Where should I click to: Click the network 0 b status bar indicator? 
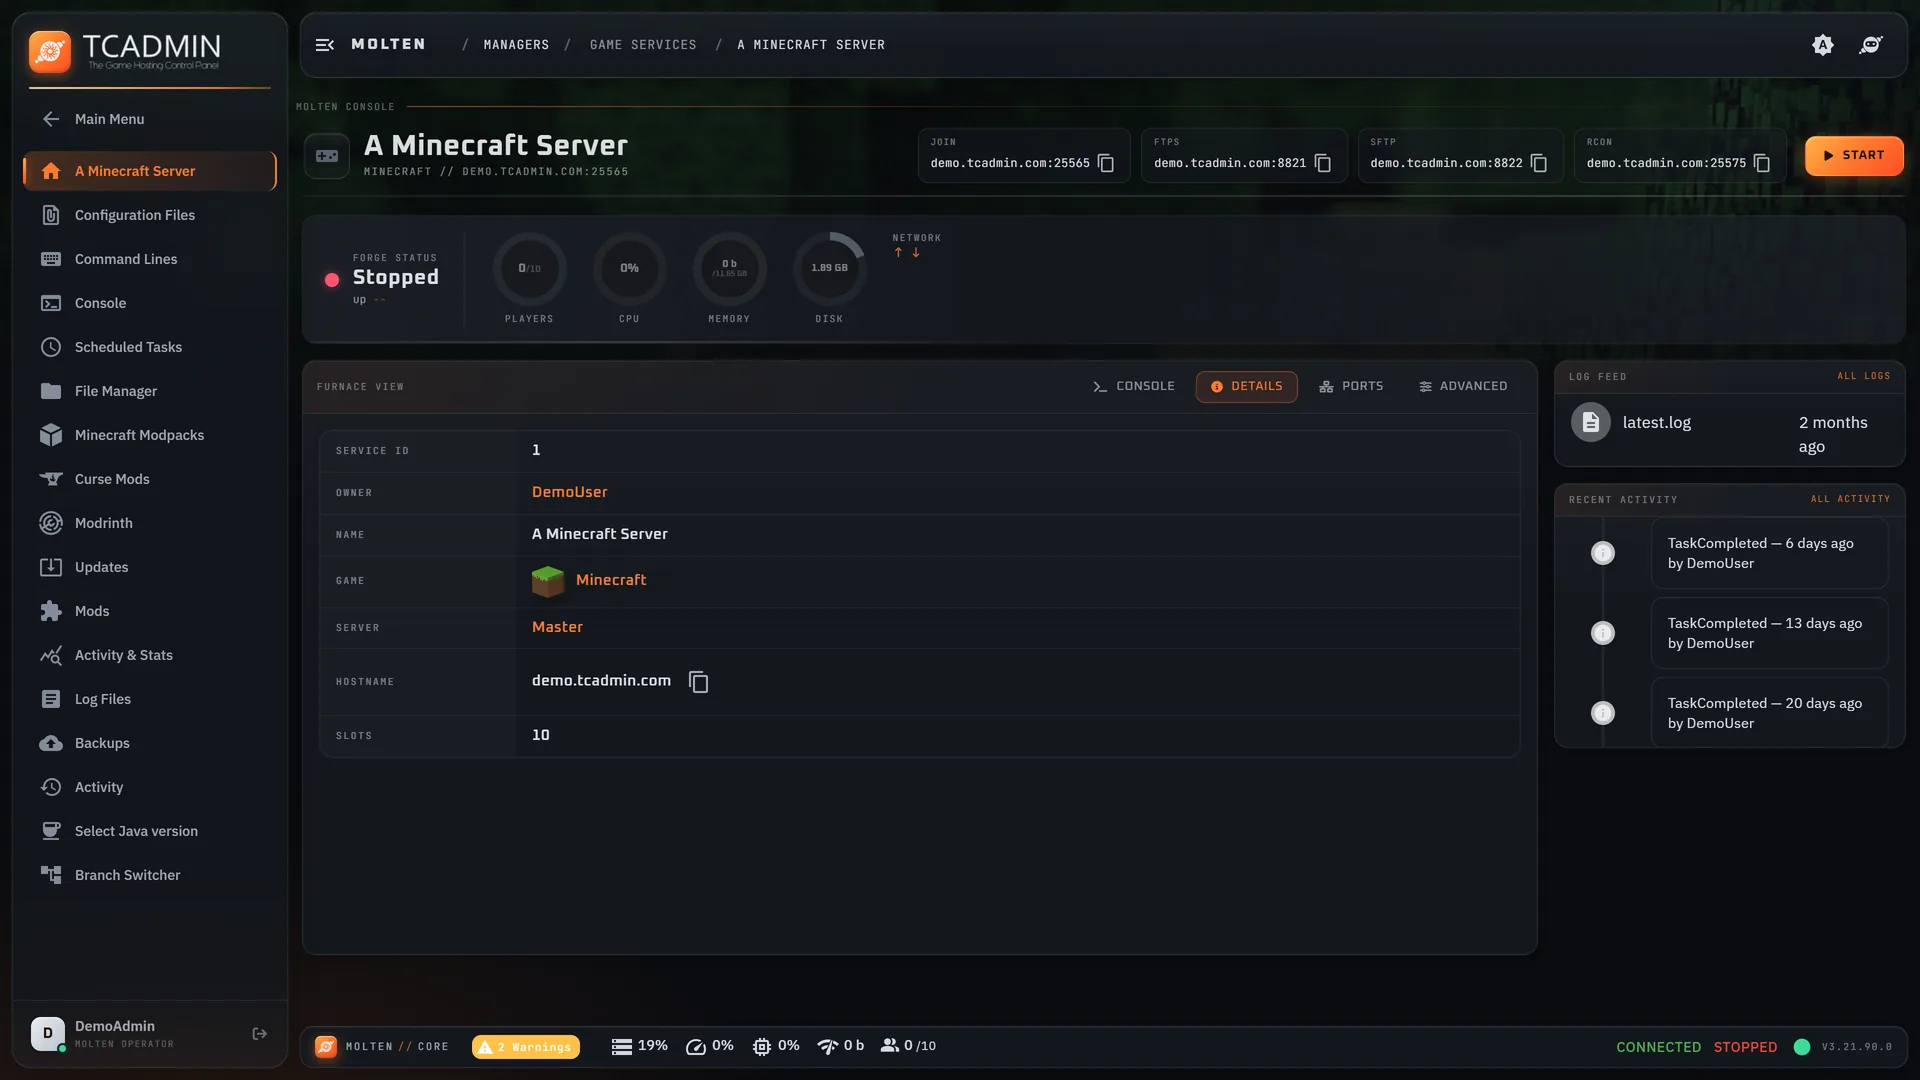coord(841,1046)
